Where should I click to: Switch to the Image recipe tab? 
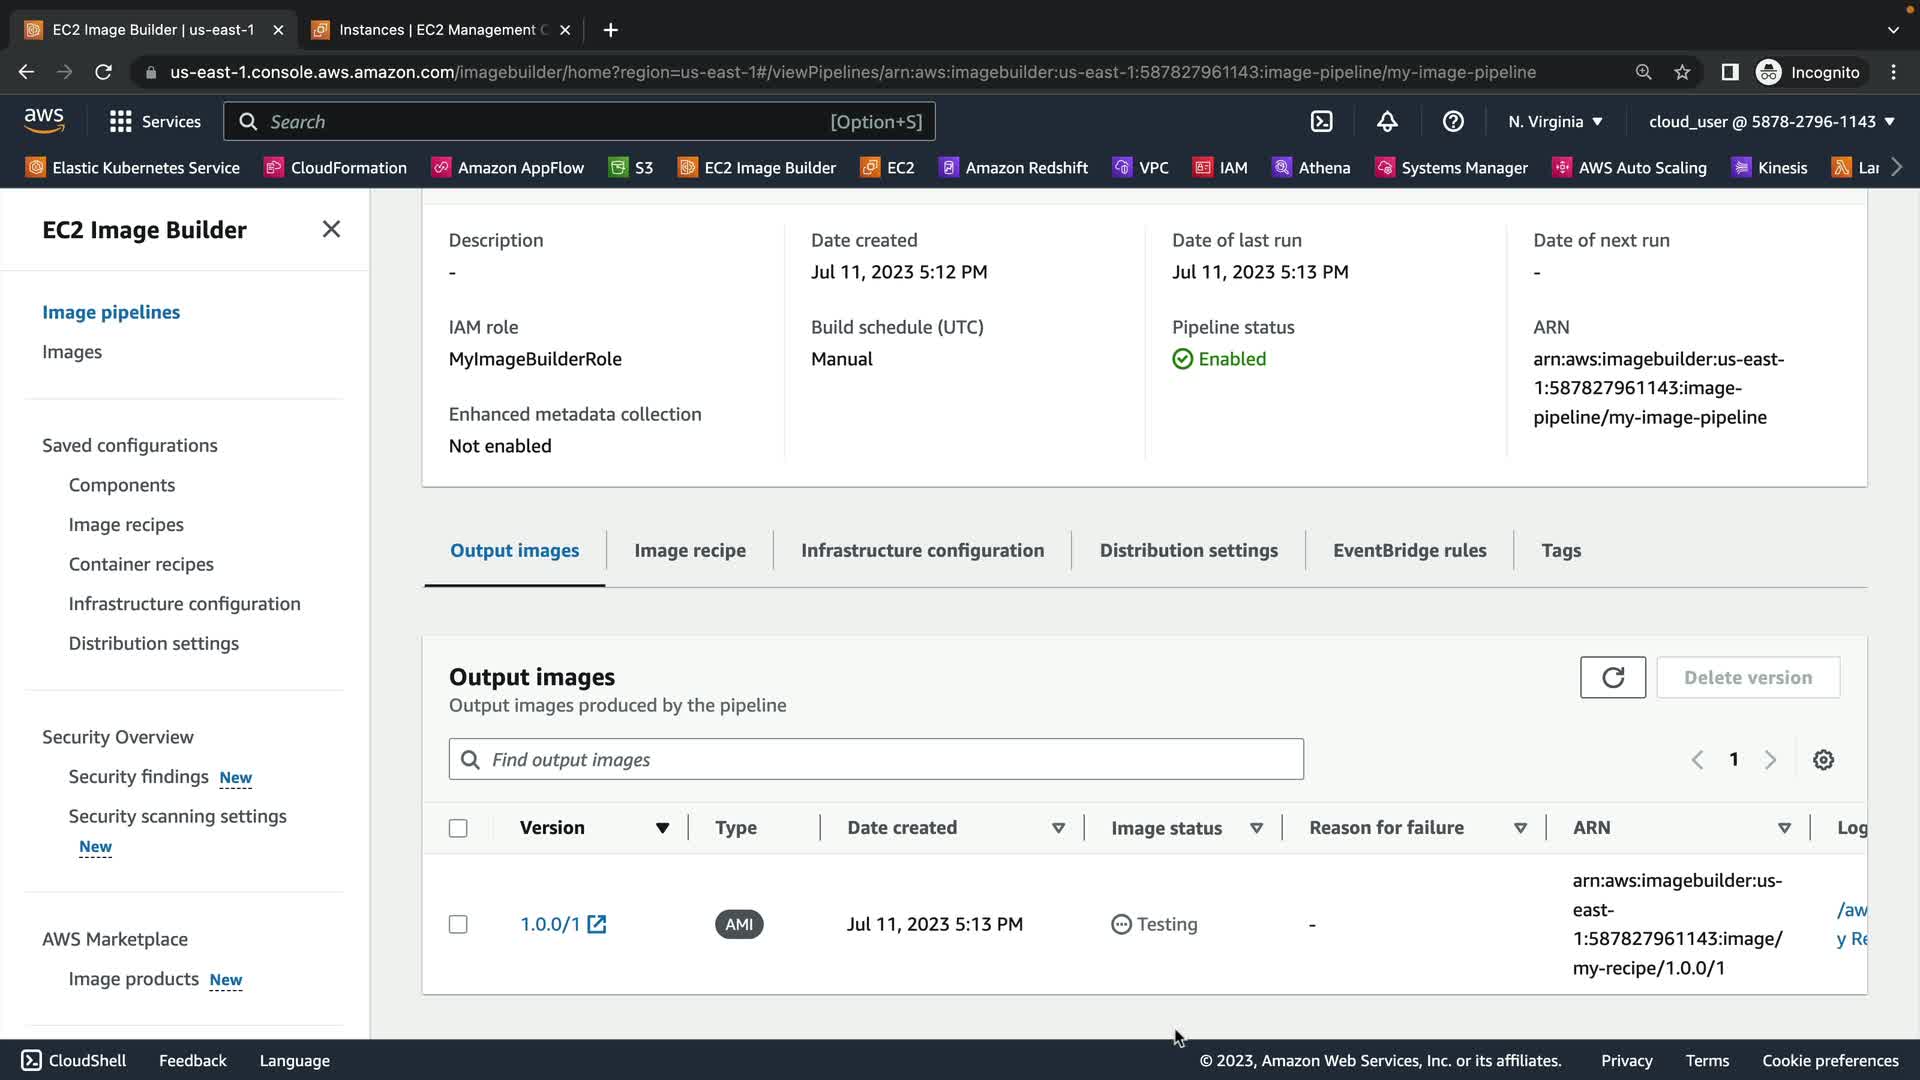689,550
